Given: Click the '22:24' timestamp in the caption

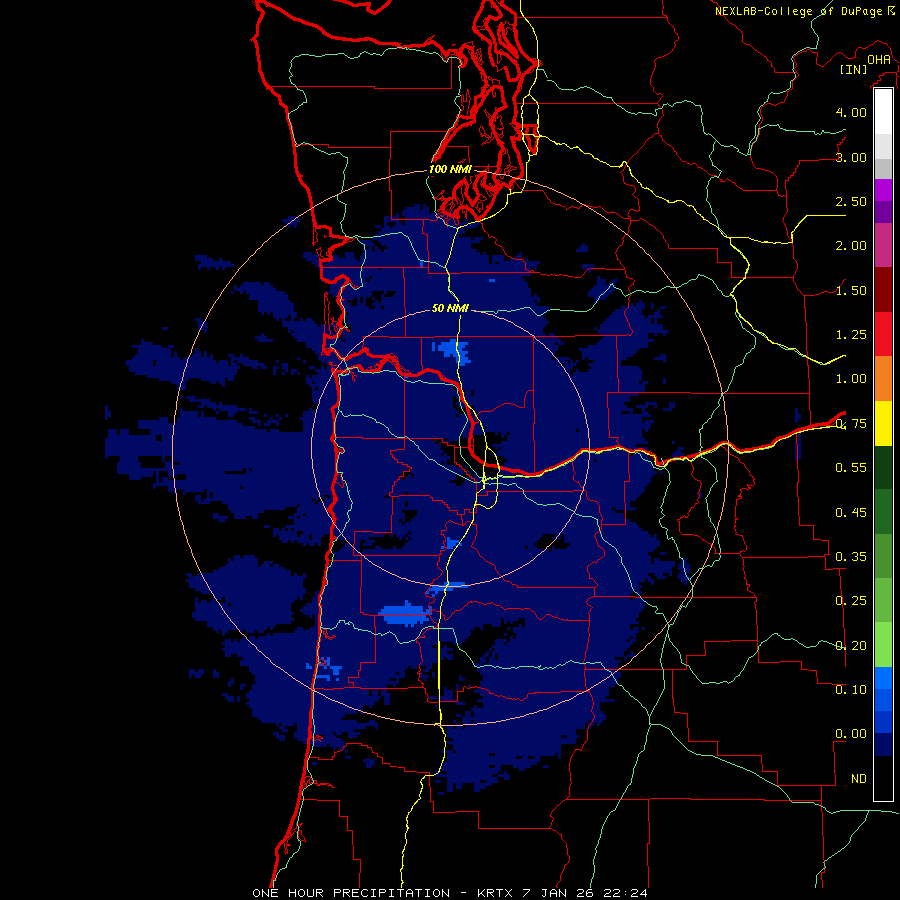Looking at the screenshot, I should (x=627, y=893).
